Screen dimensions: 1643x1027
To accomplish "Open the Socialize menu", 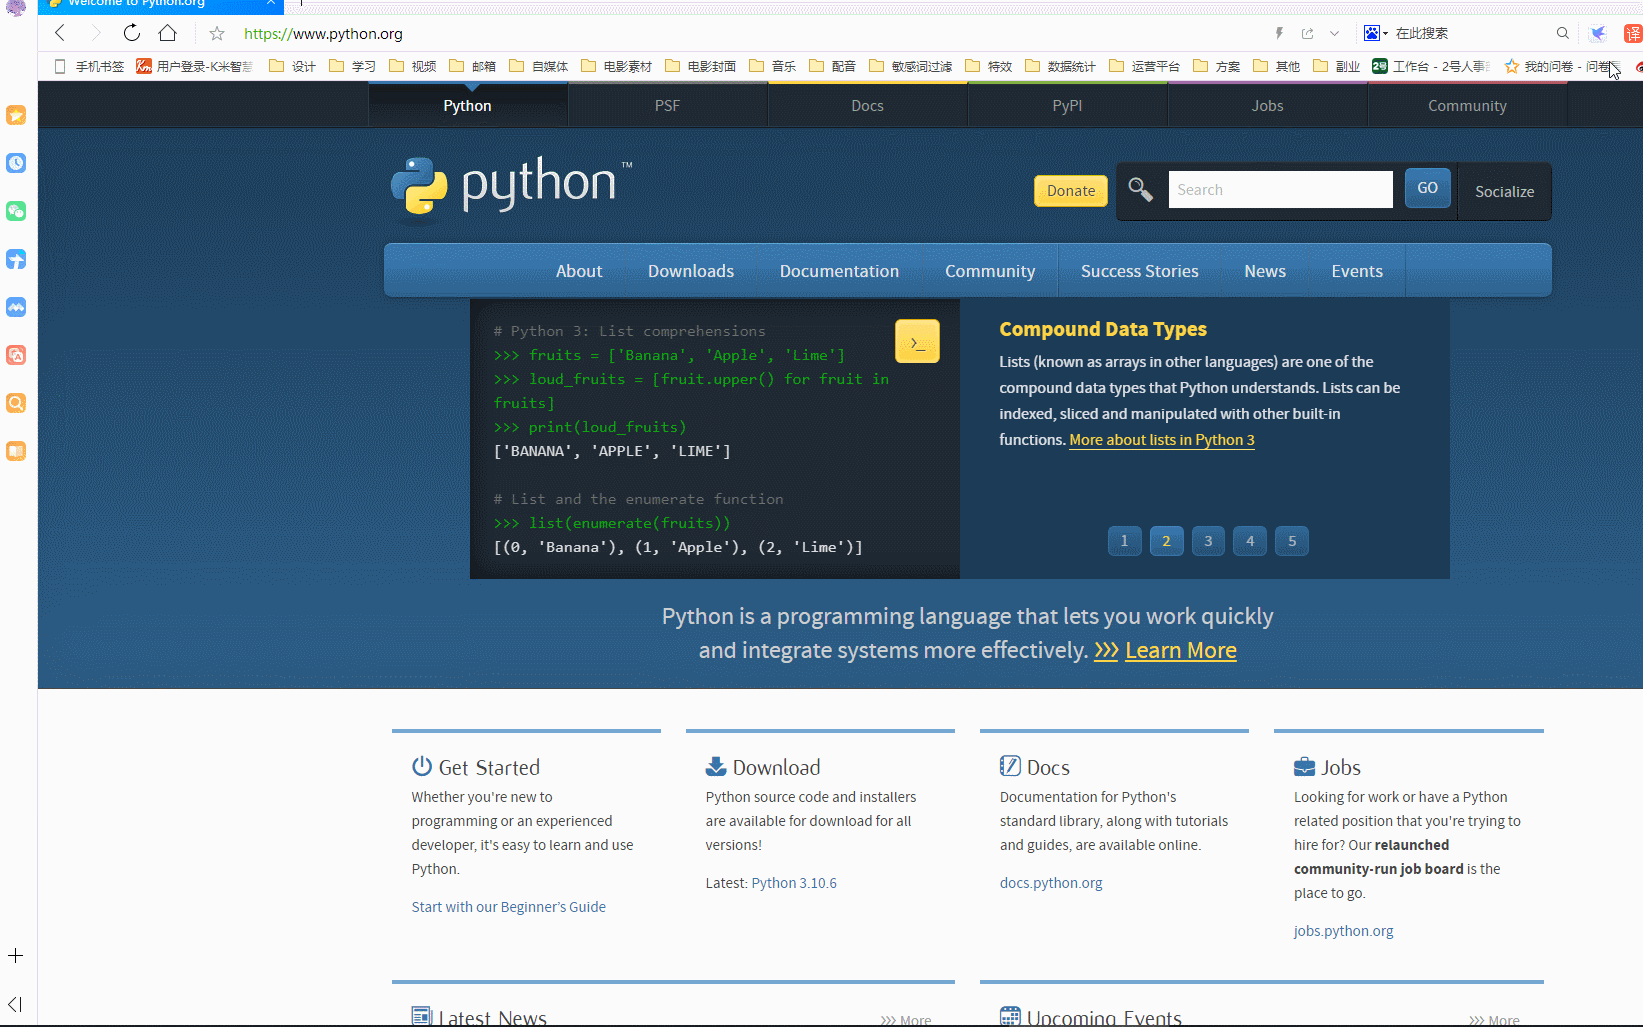I will coord(1504,191).
